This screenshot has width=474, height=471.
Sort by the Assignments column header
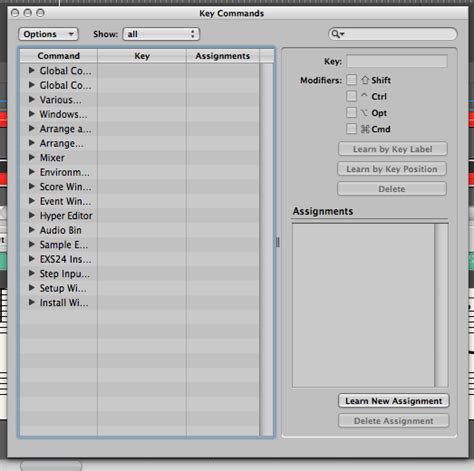[x=223, y=56]
